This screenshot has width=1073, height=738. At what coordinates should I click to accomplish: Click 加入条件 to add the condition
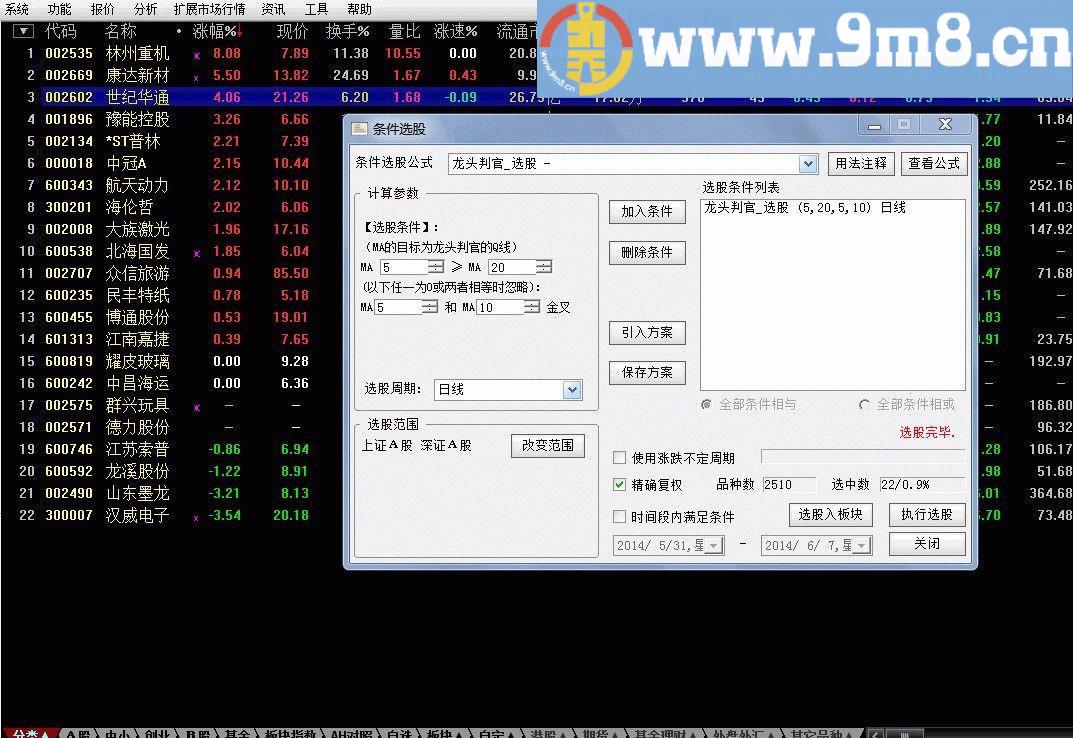[x=647, y=212]
